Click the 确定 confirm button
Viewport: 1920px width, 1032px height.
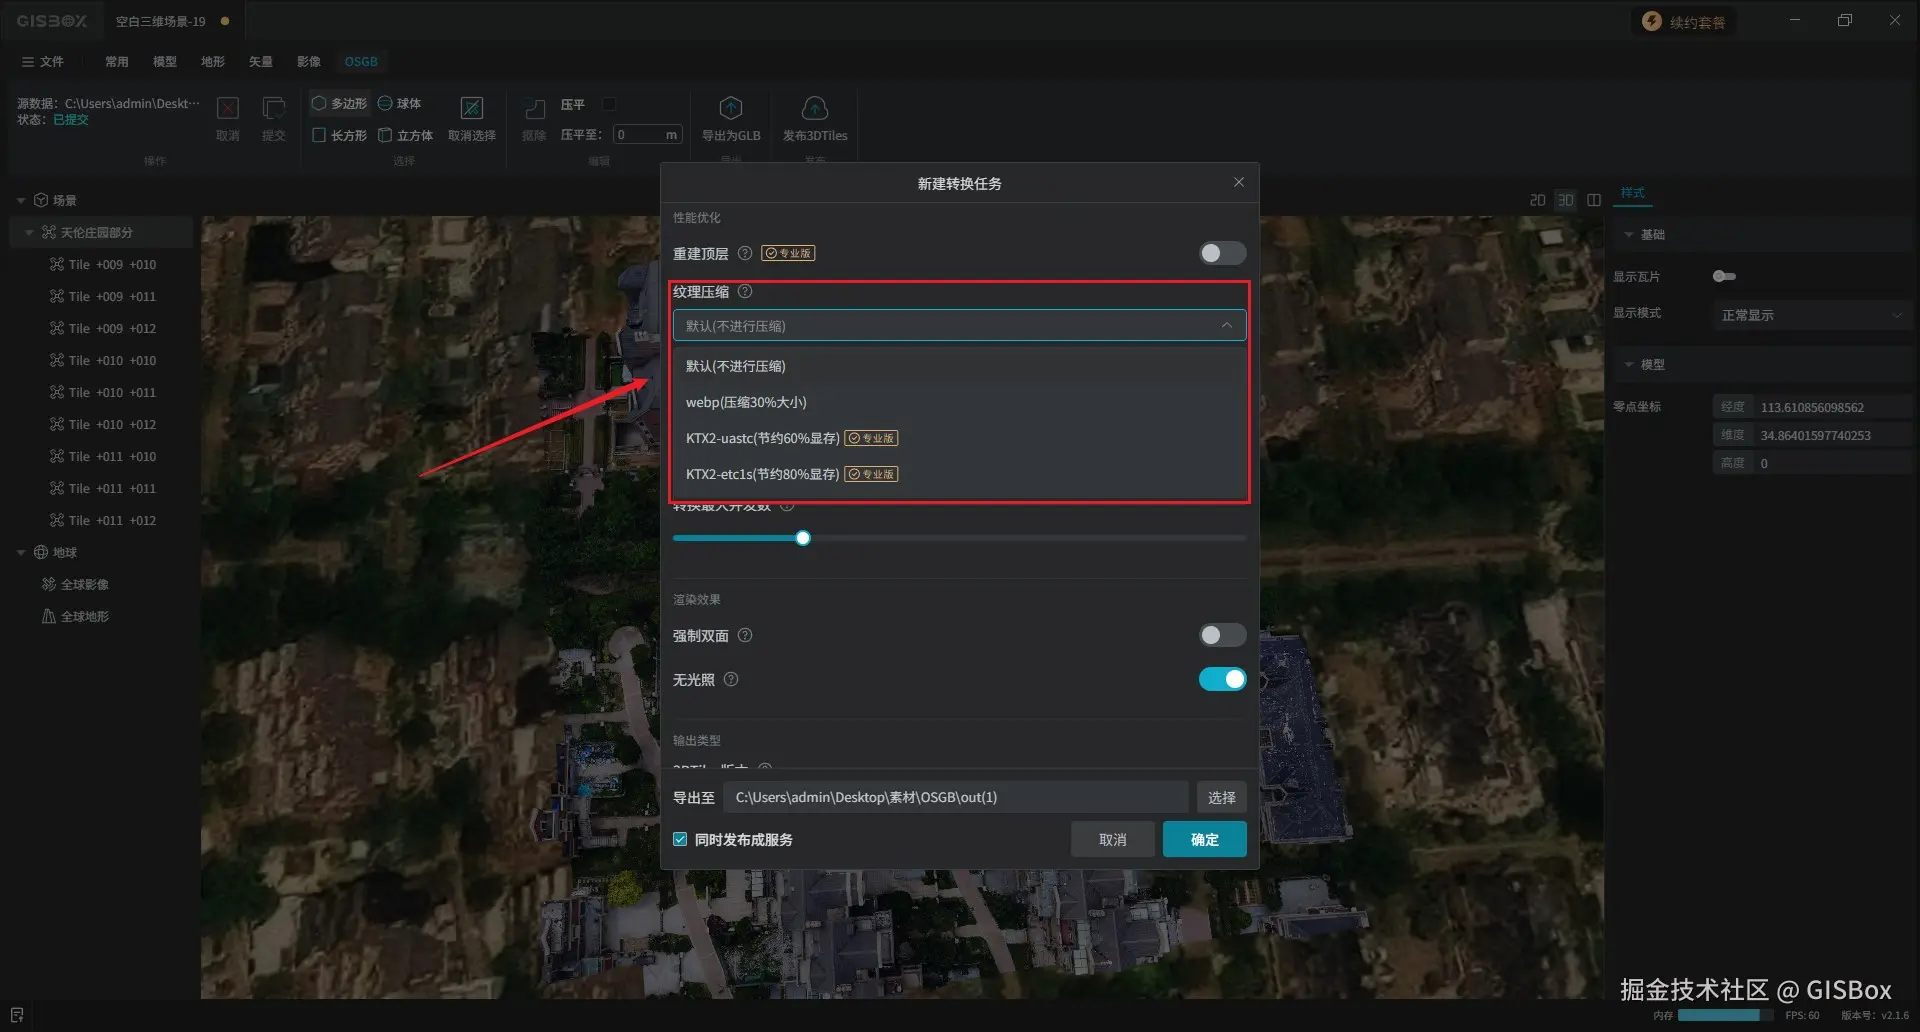click(1204, 839)
